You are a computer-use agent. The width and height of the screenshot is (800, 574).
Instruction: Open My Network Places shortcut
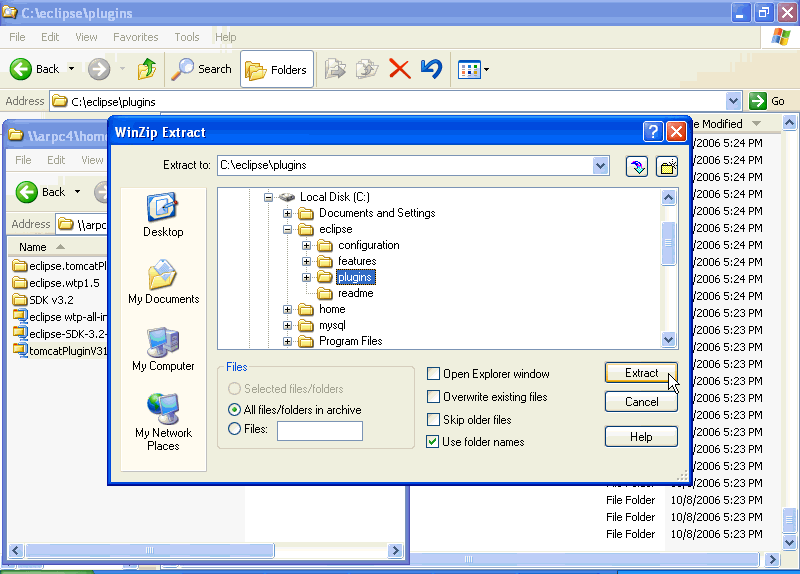tap(163, 408)
